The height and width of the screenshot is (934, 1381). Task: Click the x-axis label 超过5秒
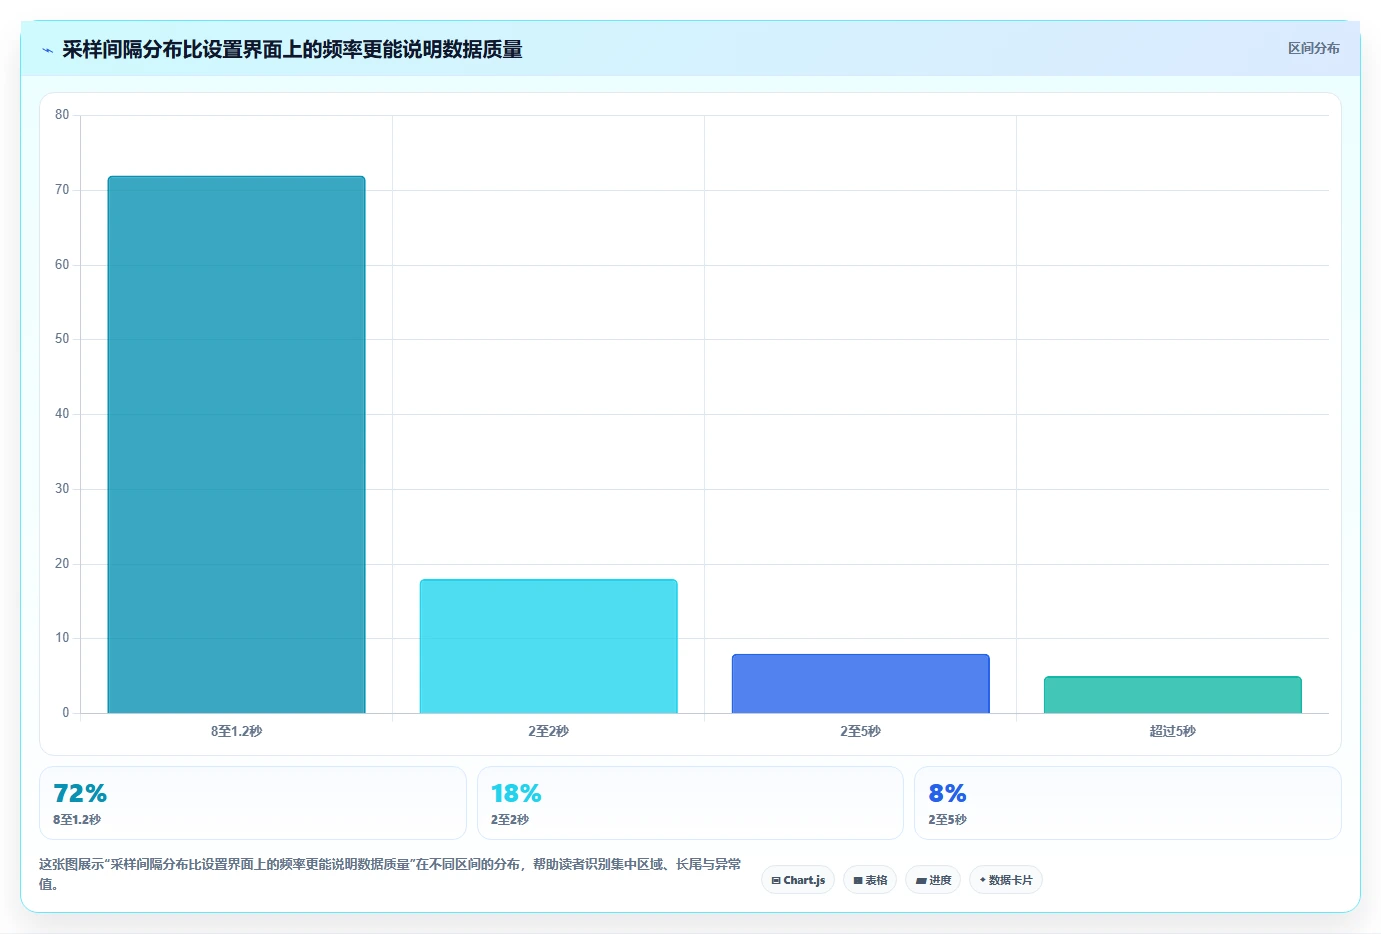click(1173, 731)
